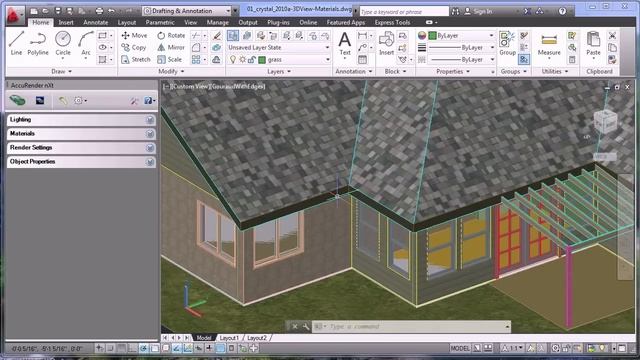Expand the Draw panel
Image resolution: width=640 pixels, height=360 pixels.
[62, 71]
